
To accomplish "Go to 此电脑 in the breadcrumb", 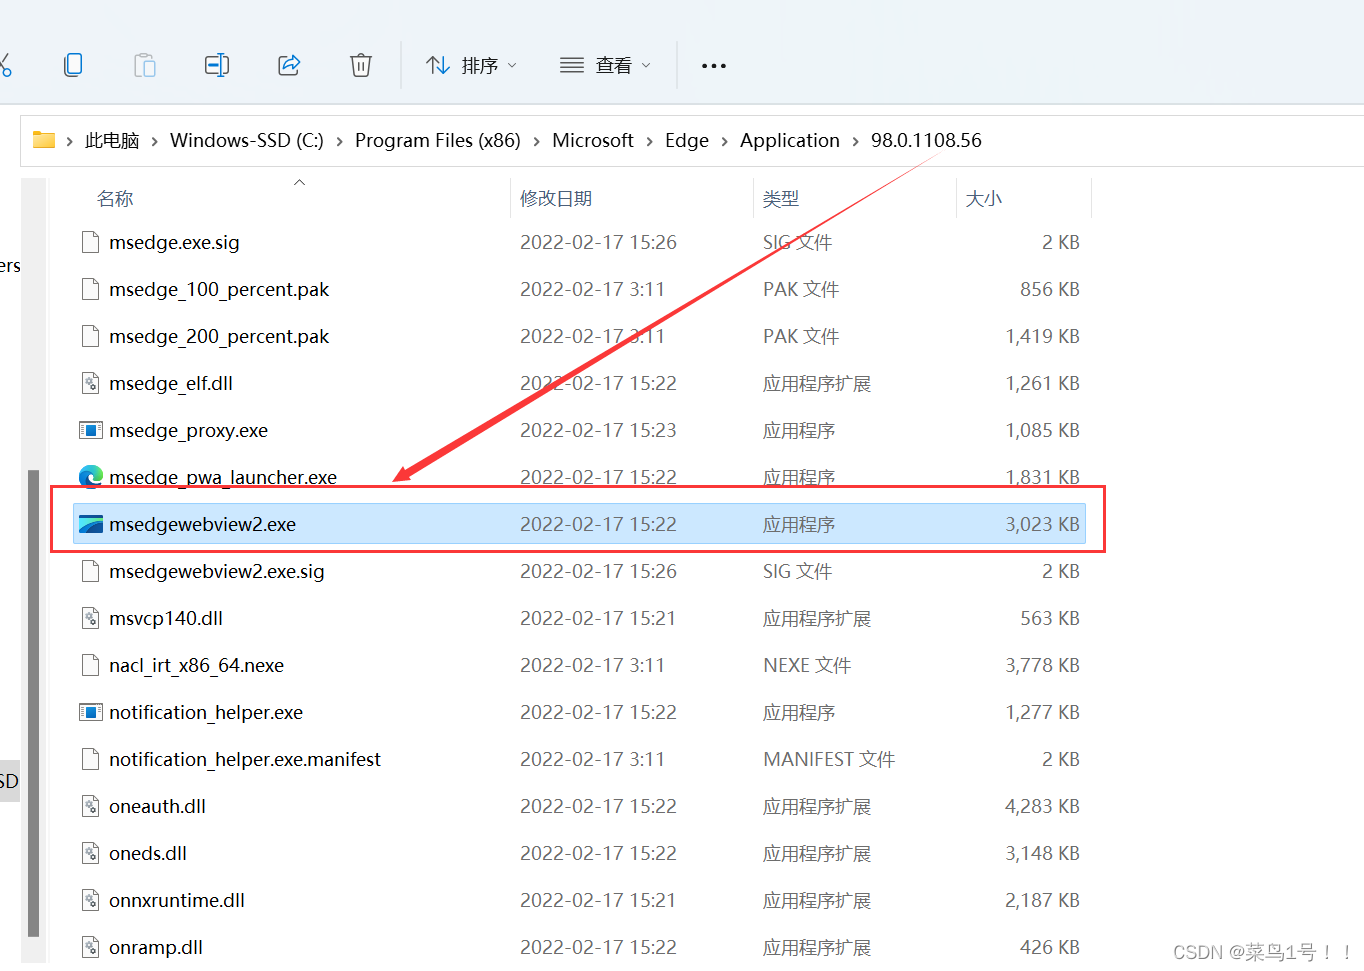I will tap(112, 140).
